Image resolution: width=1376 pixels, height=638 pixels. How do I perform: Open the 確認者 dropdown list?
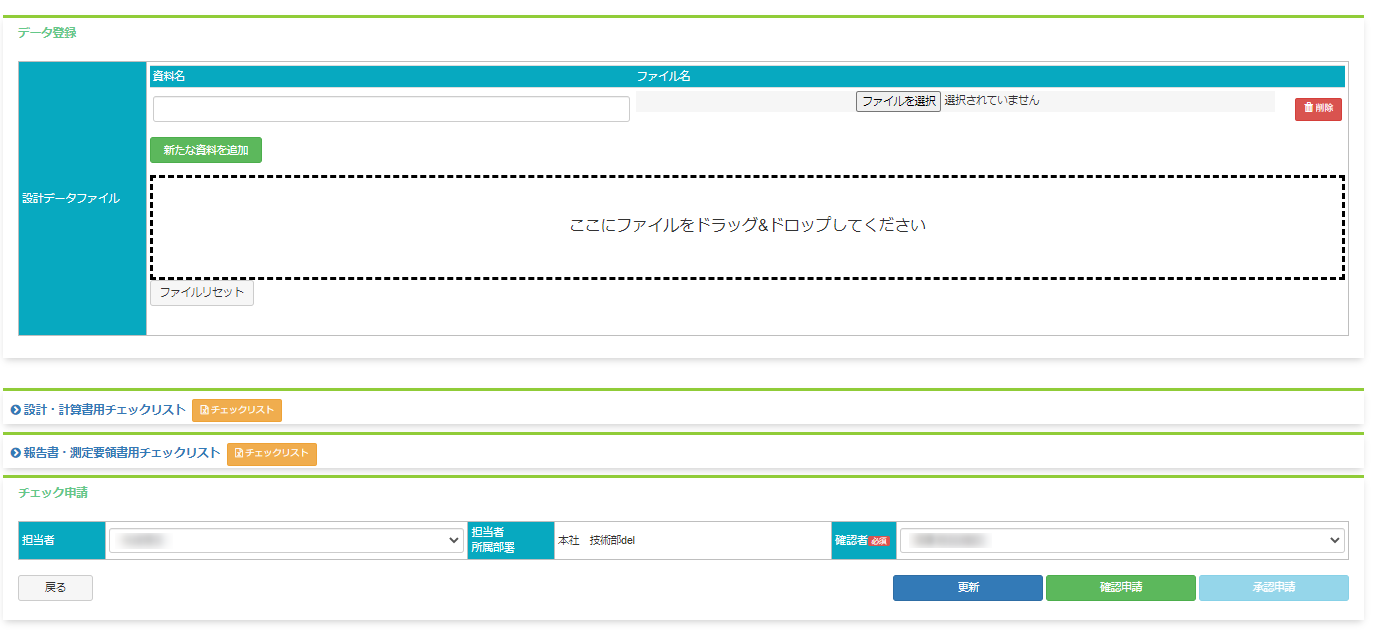click(1121, 540)
